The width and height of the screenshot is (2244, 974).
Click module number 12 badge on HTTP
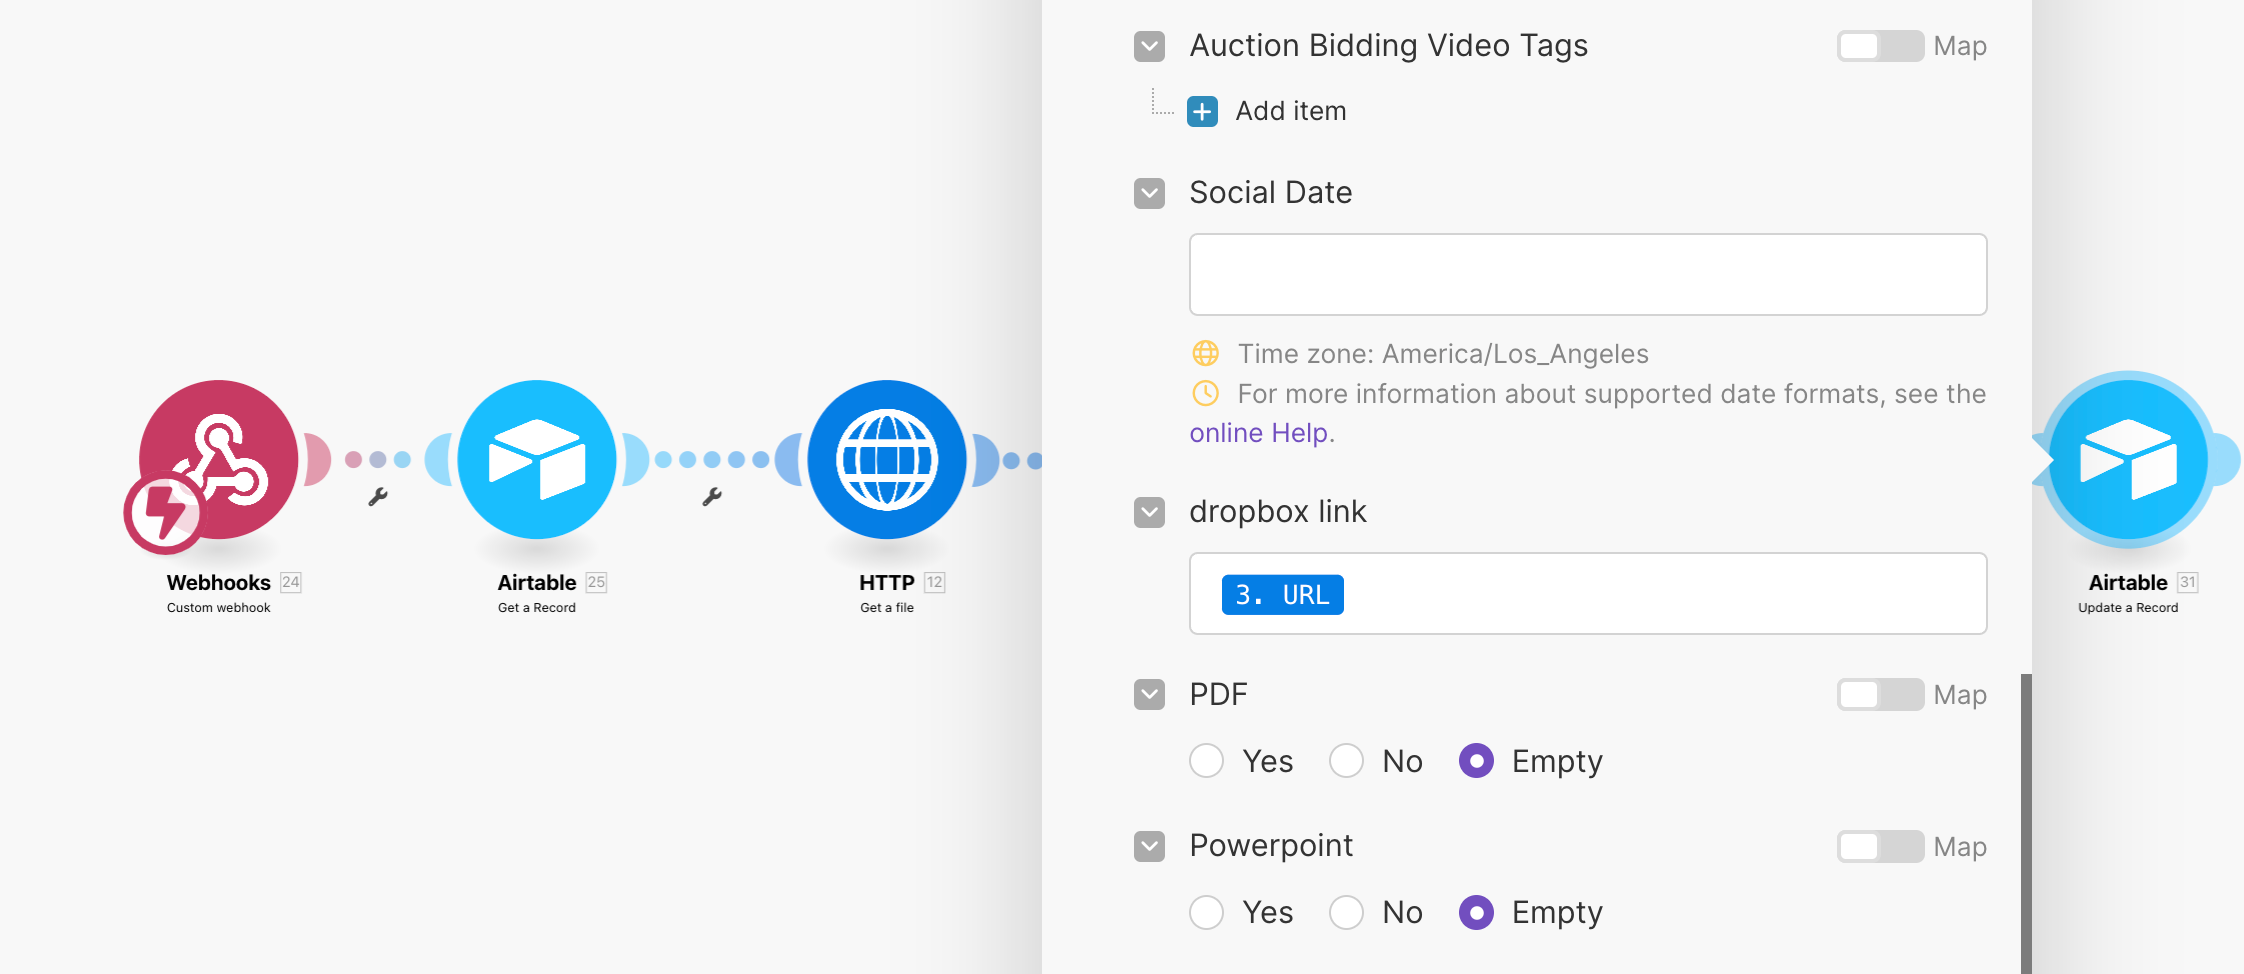(935, 582)
